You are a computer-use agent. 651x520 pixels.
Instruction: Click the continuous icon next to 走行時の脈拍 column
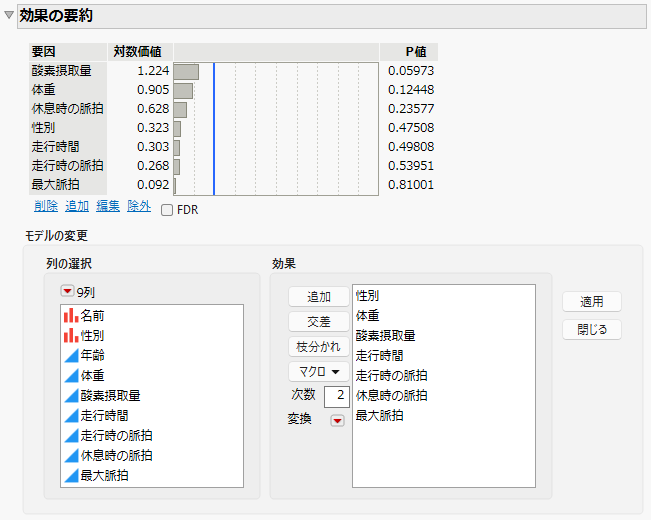pyautogui.click(x=71, y=435)
